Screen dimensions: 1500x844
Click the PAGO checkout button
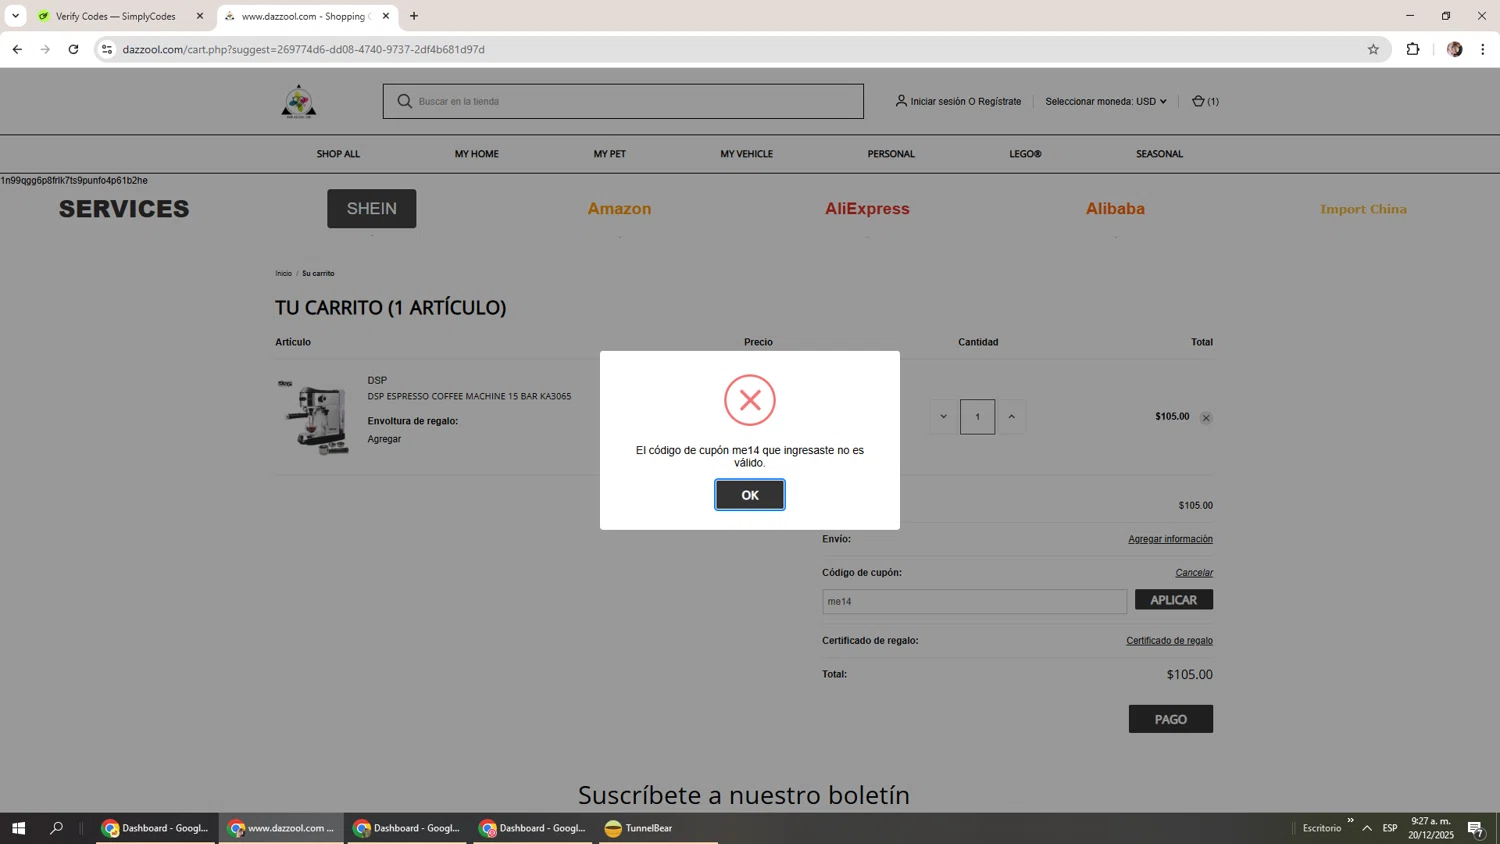click(1170, 719)
